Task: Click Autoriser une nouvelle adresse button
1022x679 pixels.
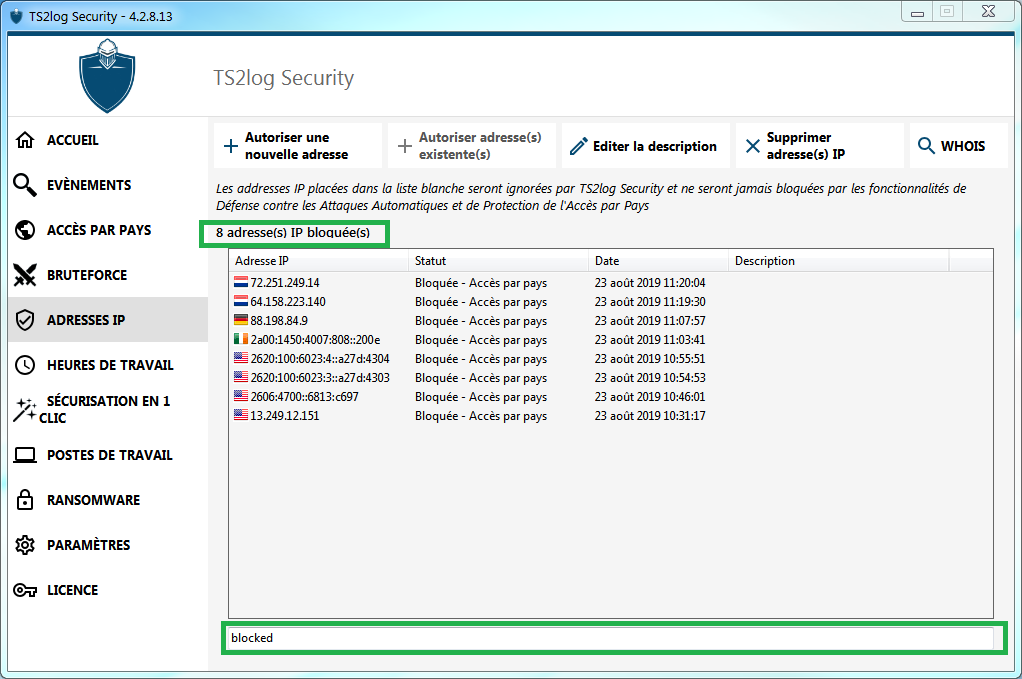Action: click(298, 146)
